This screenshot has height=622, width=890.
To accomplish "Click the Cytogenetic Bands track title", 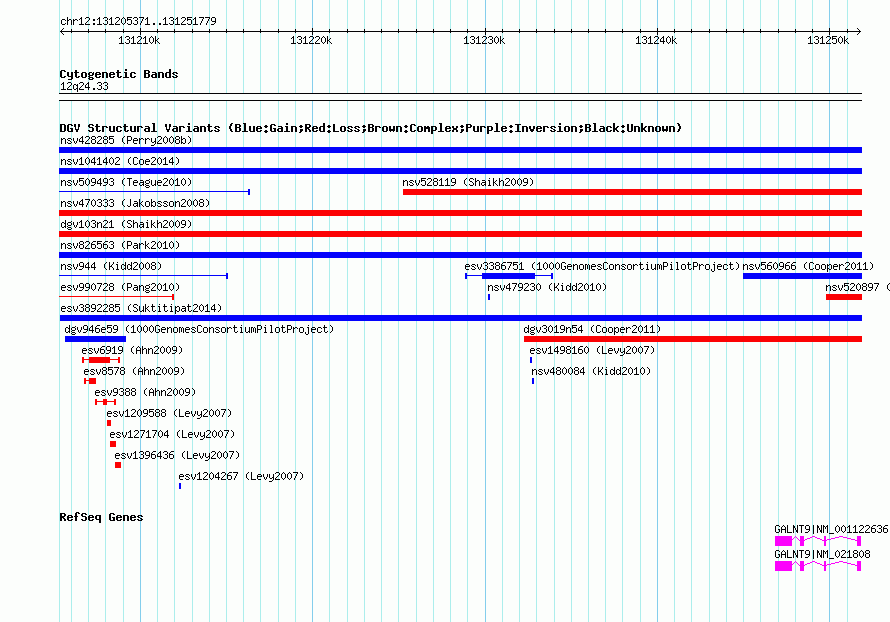I will [119, 74].
